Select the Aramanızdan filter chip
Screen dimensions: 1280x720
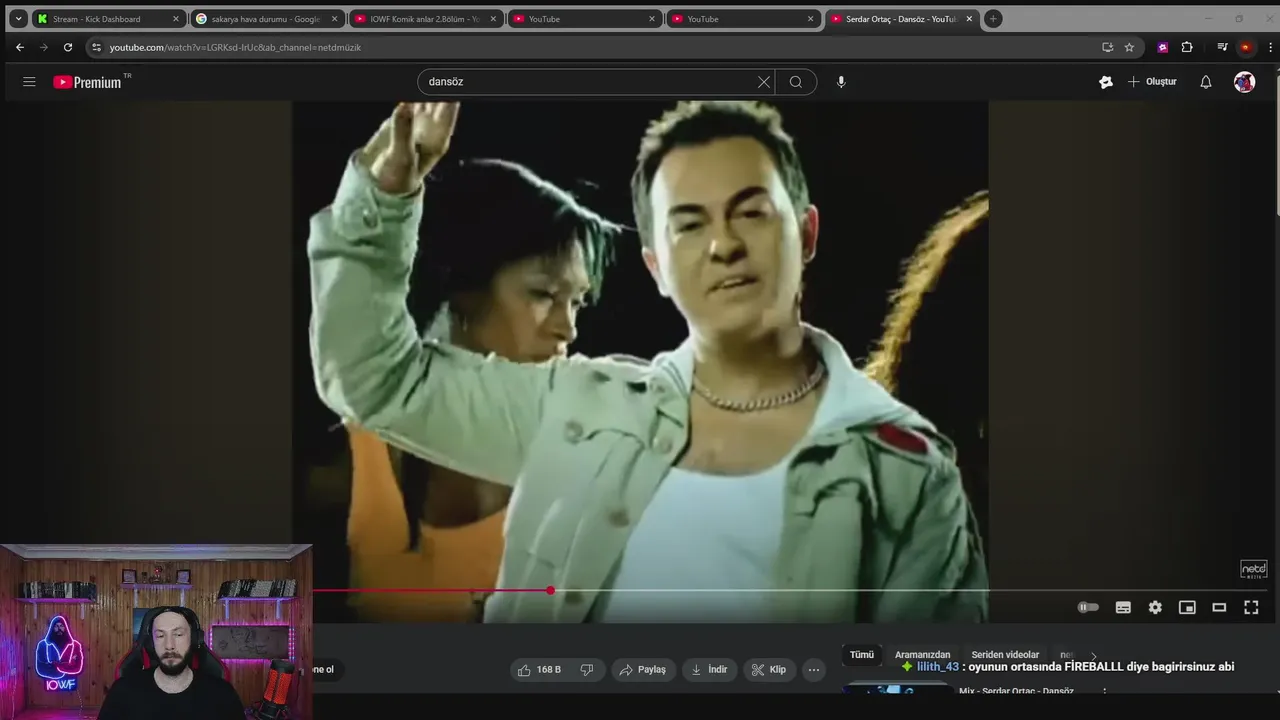923,655
